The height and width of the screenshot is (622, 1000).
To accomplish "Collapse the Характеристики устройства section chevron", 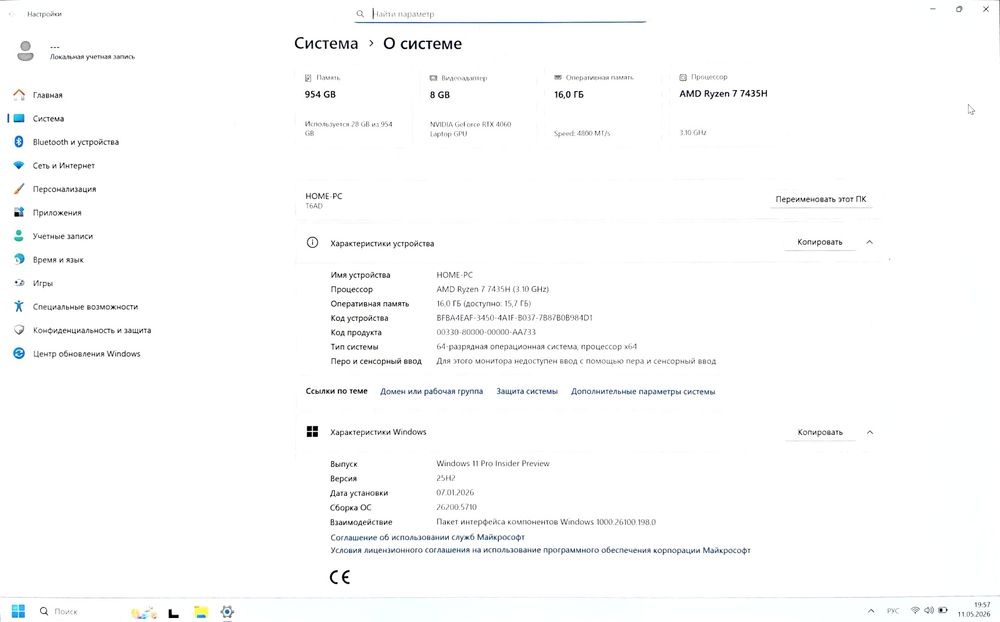I will [x=869, y=242].
